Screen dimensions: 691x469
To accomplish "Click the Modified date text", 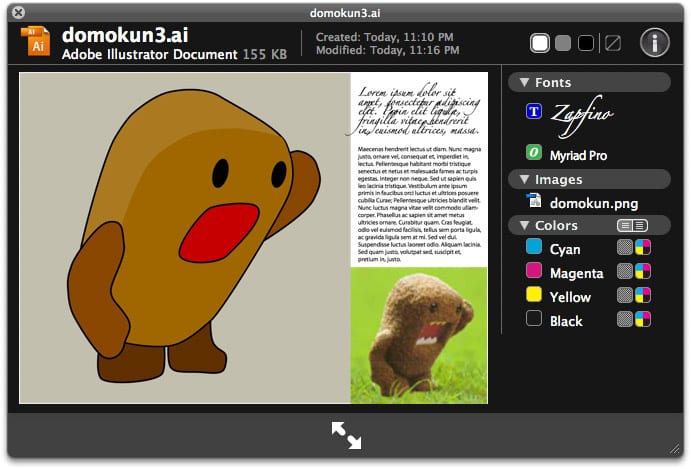I will (x=387, y=50).
